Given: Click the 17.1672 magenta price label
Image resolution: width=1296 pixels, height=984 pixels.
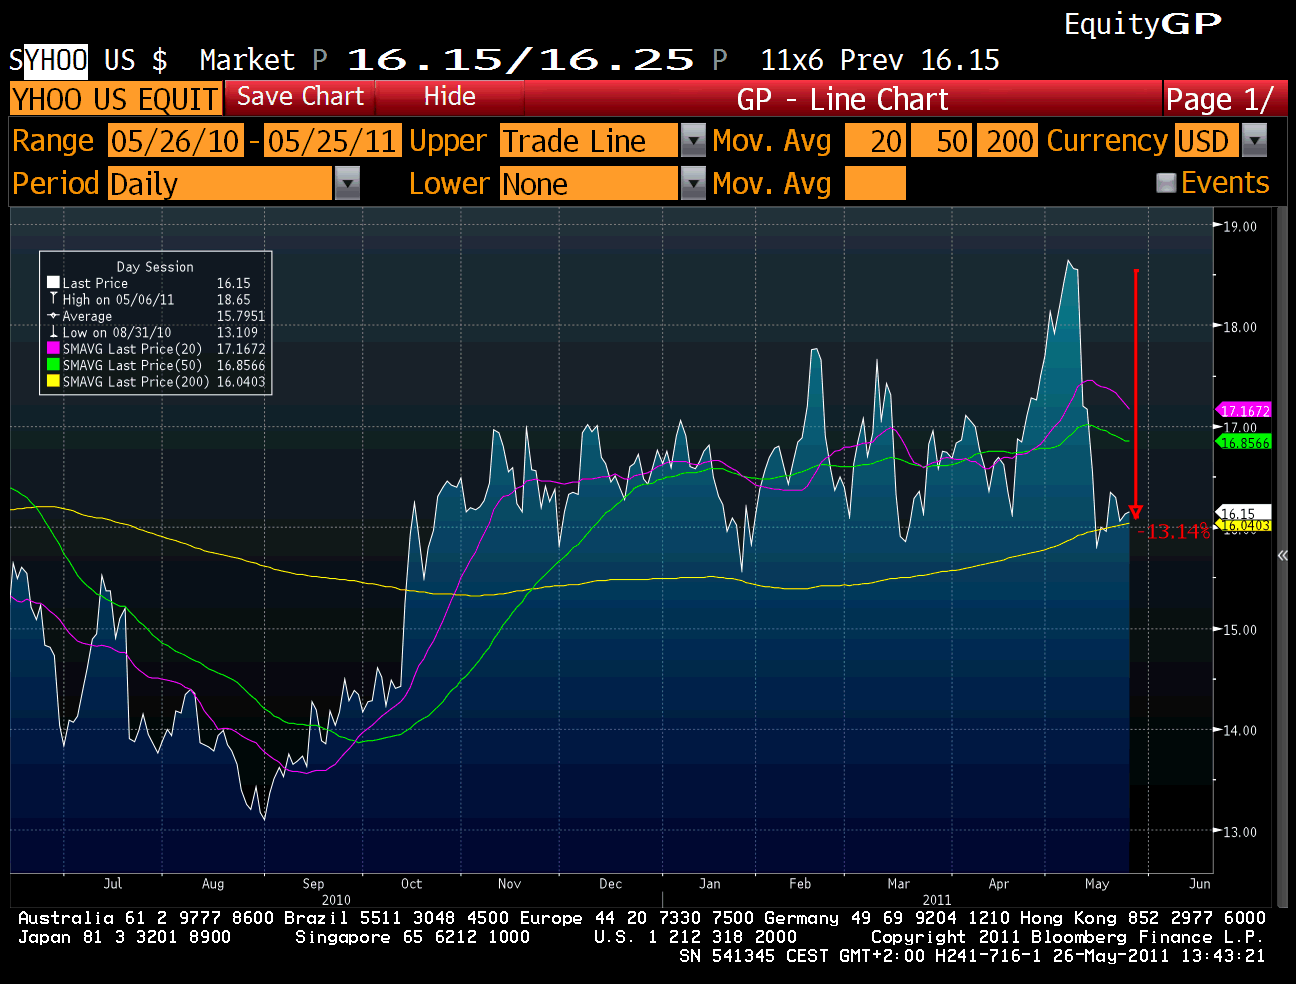Looking at the screenshot, I should pos(1244,411).
